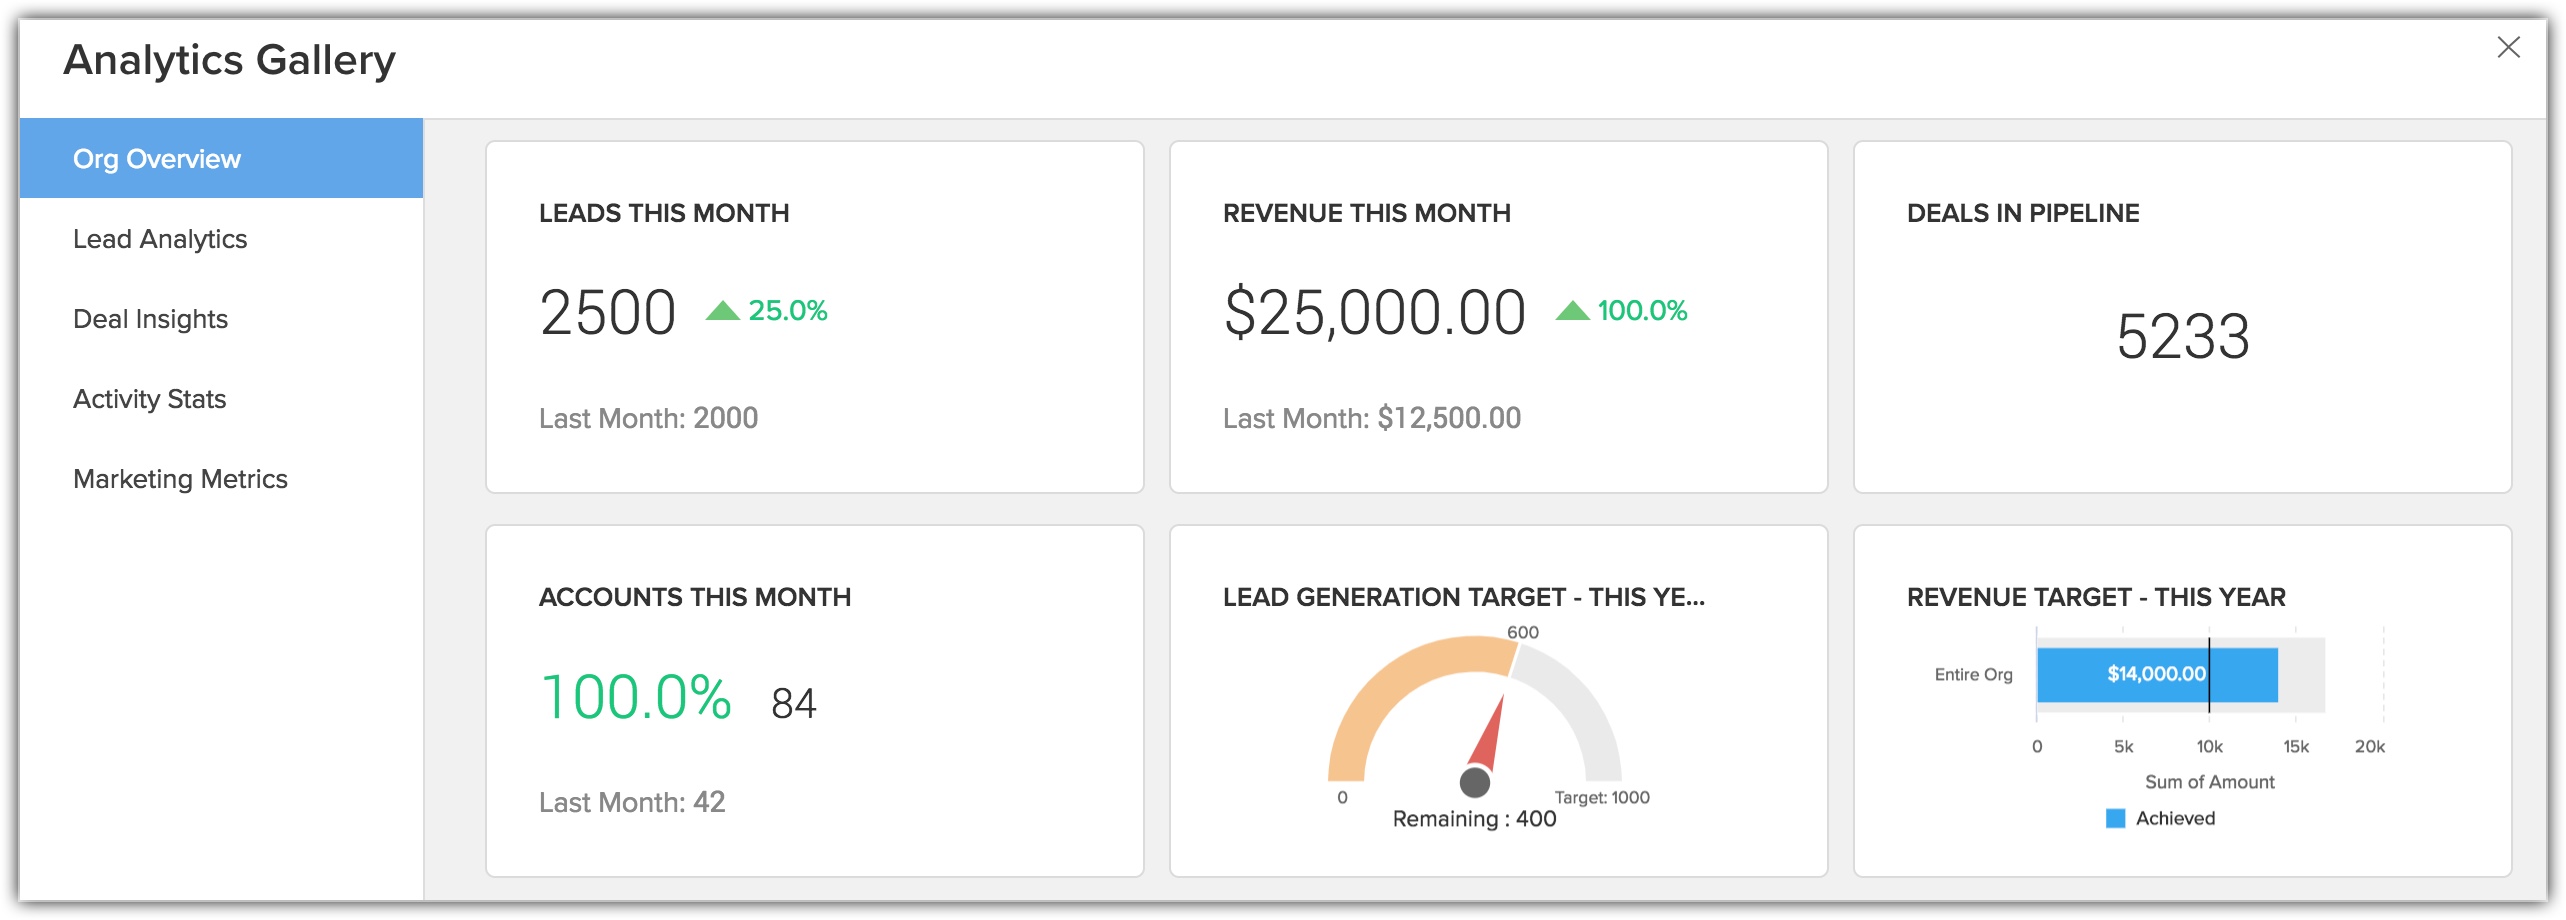Click the gray gauge pivot circle
The image size is (2566, 920).
click(1475, 782)
